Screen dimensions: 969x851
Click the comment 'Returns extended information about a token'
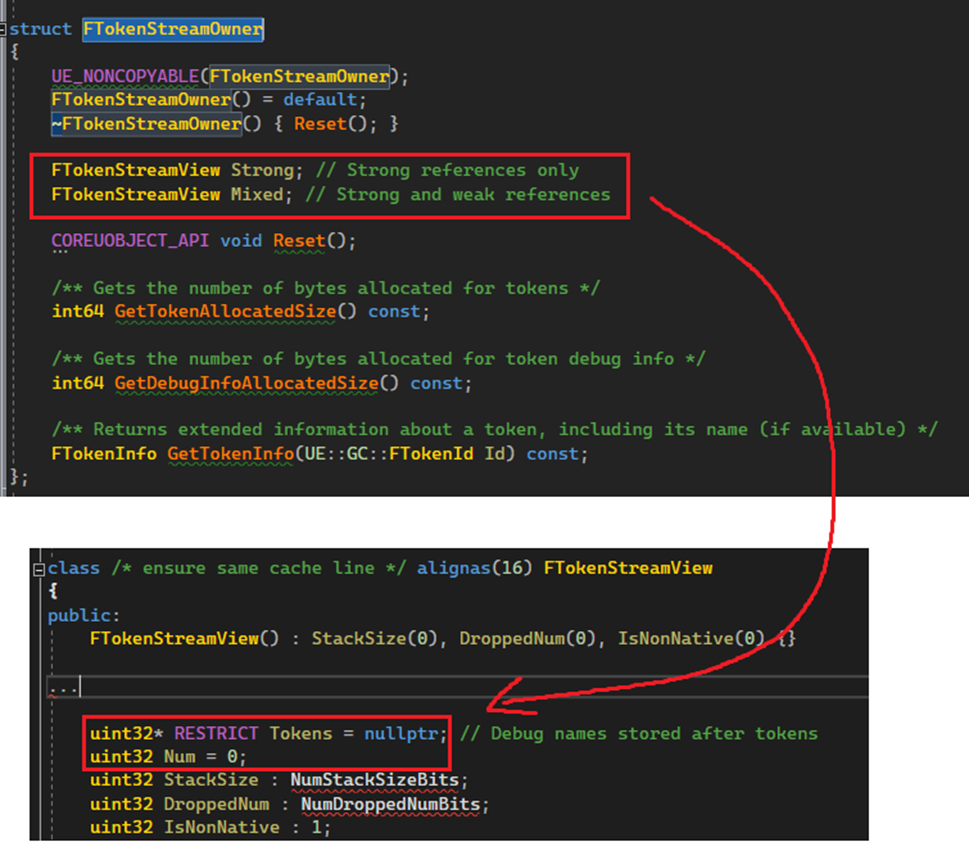coord(494,430)
